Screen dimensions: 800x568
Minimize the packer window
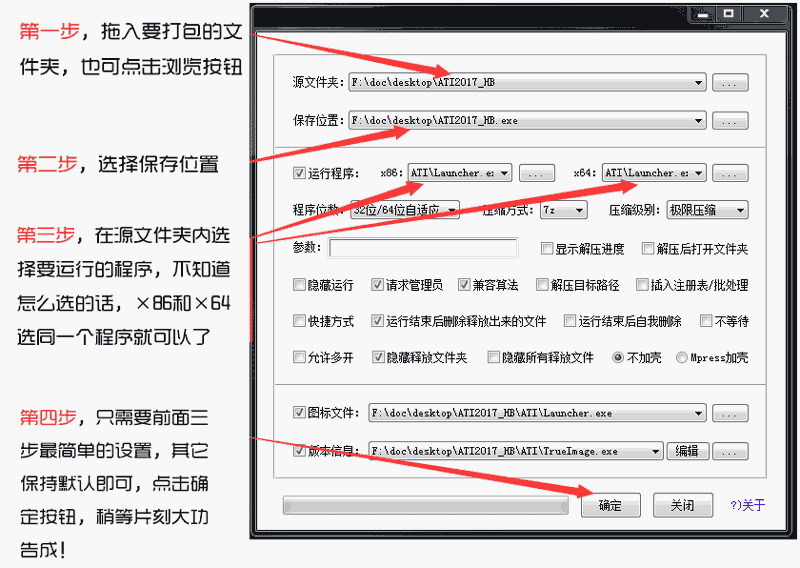click(704, 14)
